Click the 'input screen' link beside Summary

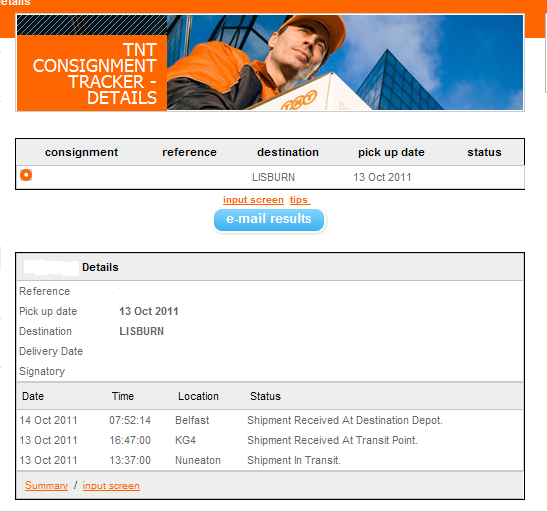[x=111, y=485]
